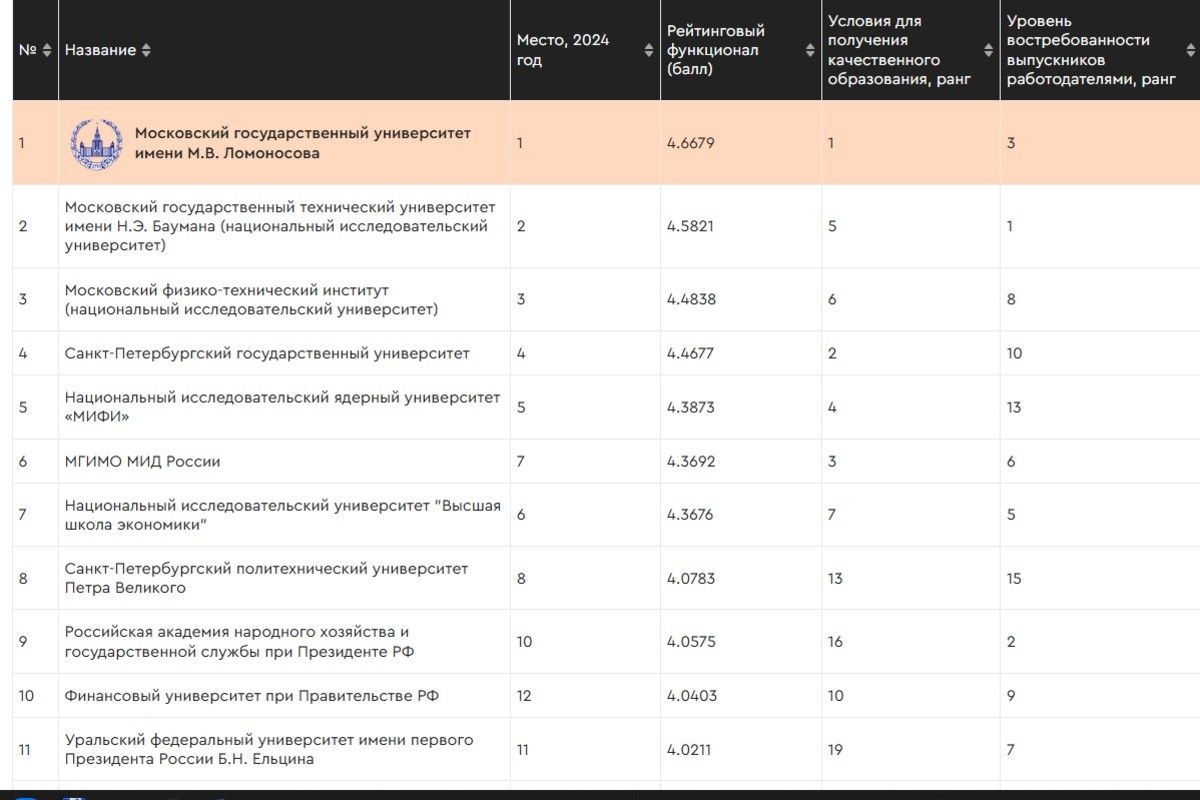Select score value 4.0783
This screenshot has width=1200, height=800.
[x=691, y=578]
